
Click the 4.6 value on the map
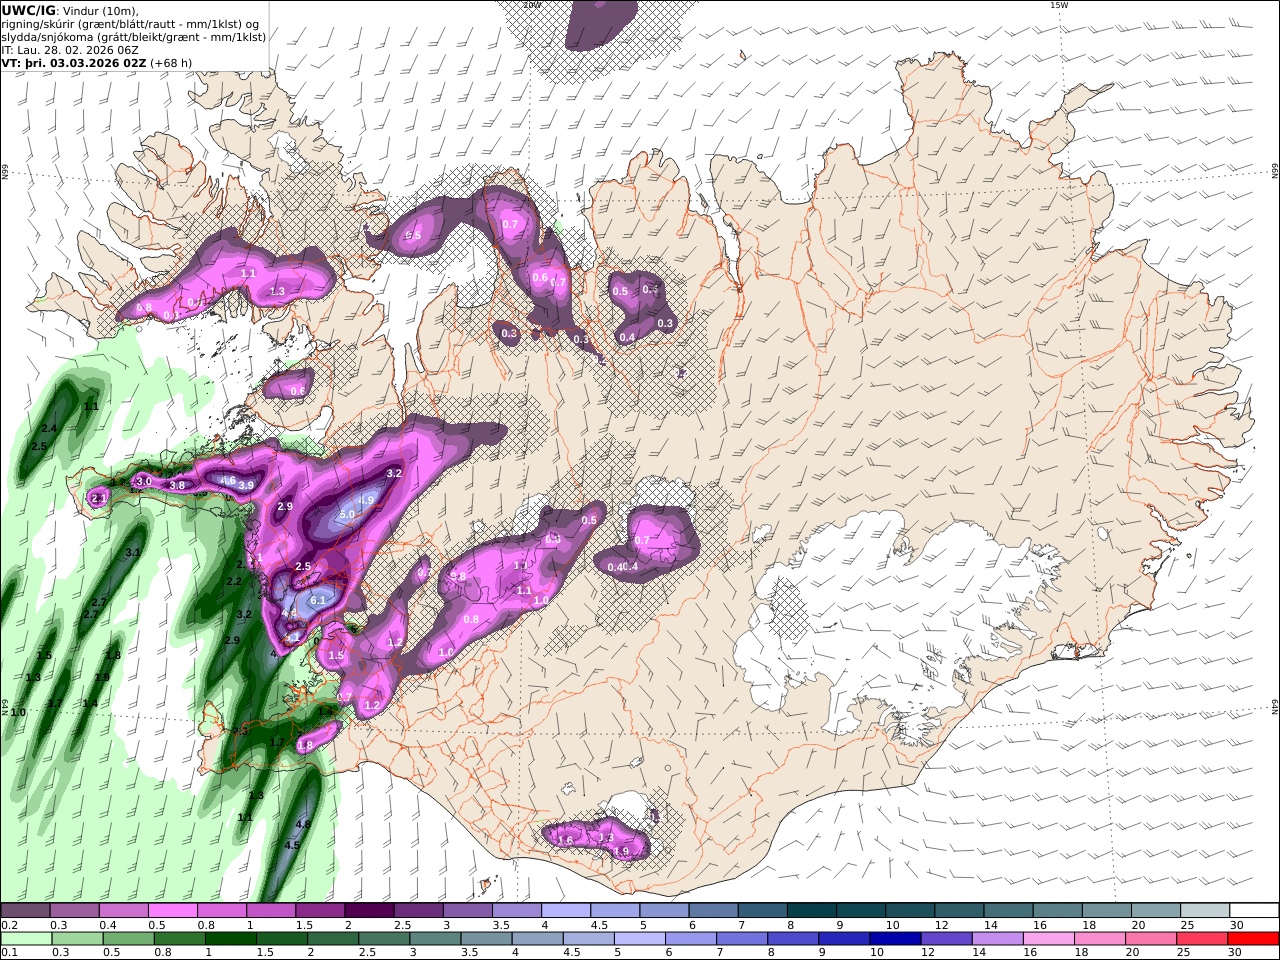[x=228, y=481]
